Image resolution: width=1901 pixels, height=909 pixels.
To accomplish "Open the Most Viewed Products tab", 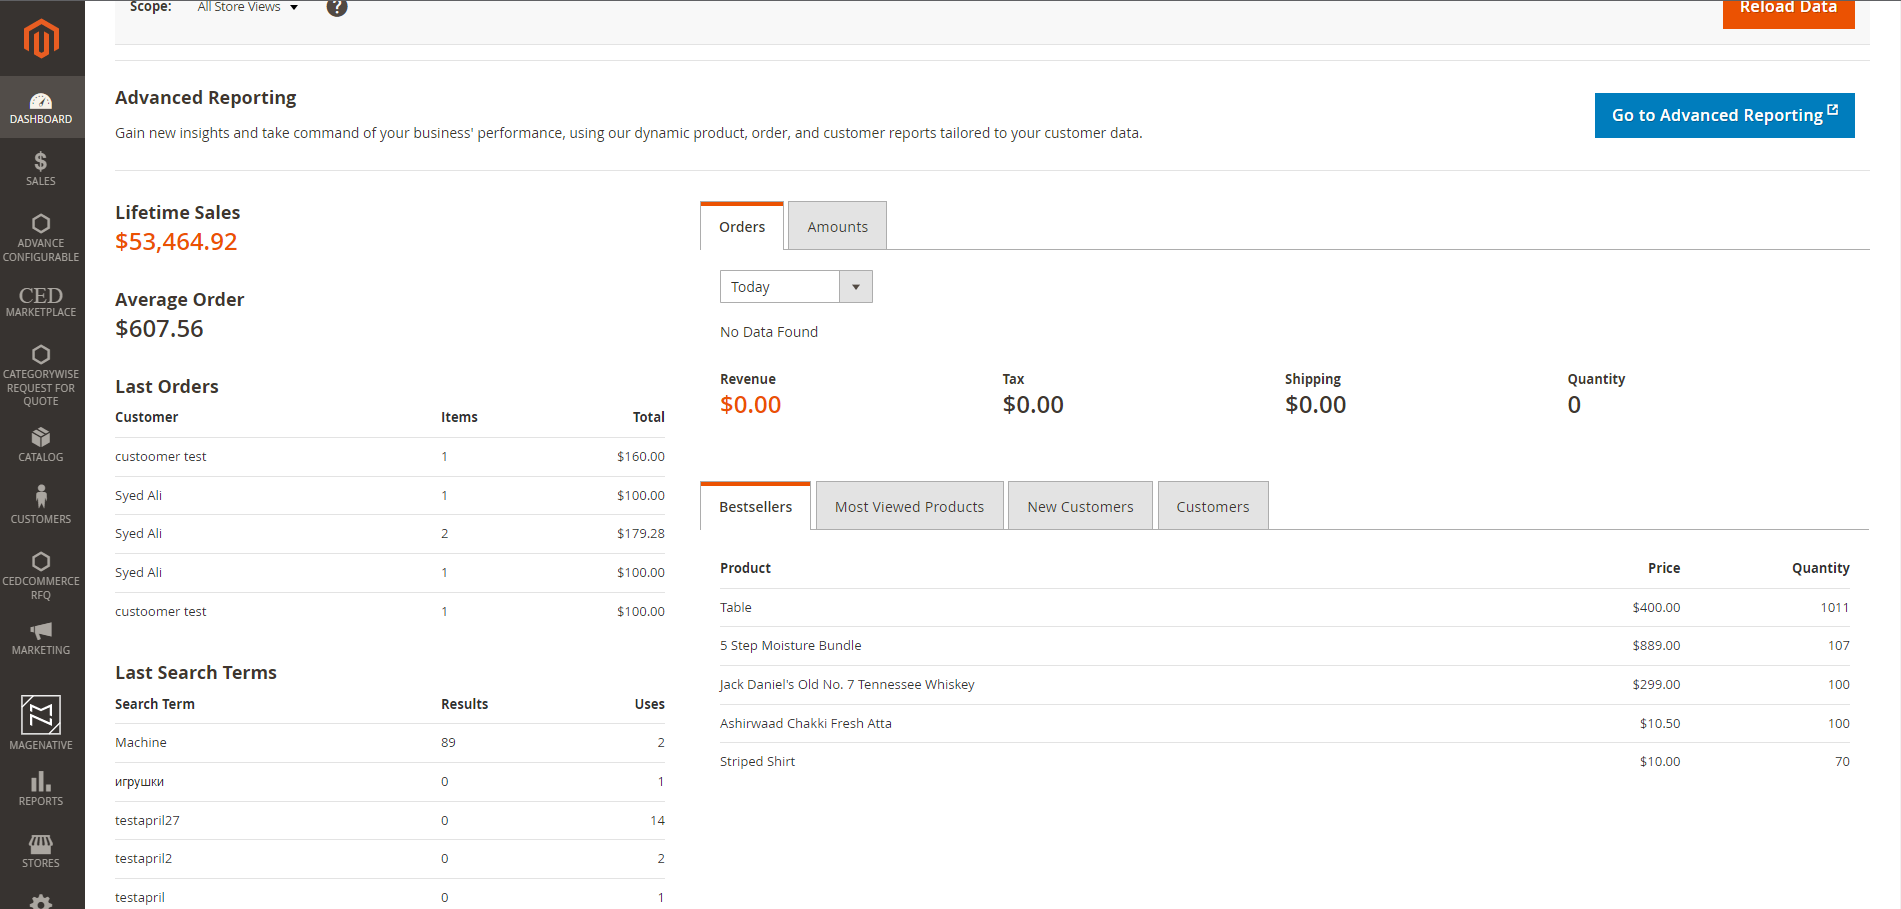I will (909, 506).
